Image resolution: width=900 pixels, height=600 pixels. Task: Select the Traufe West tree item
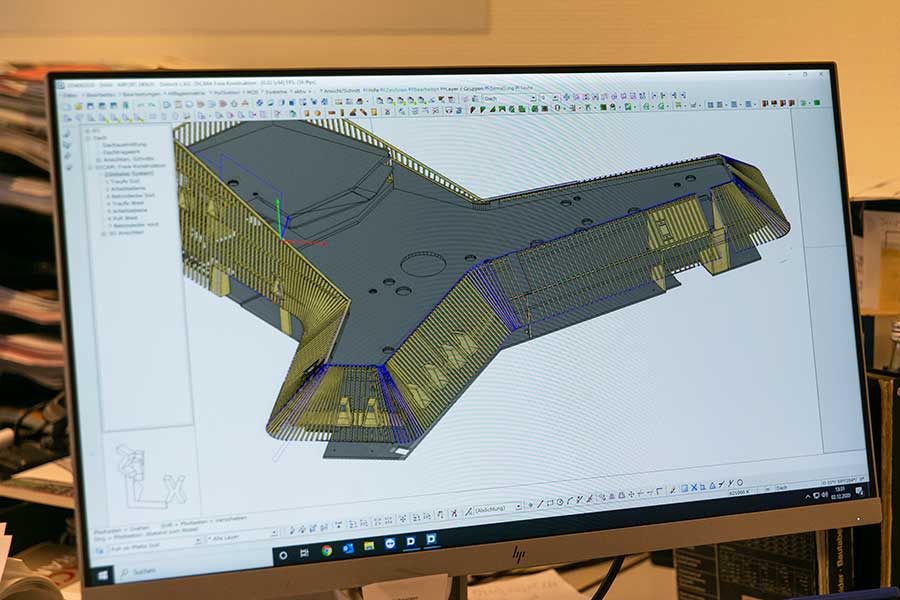tap(125, 203)
